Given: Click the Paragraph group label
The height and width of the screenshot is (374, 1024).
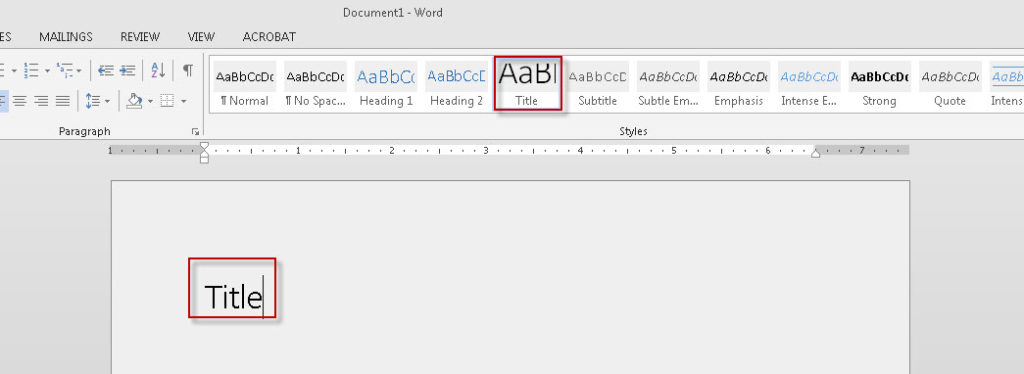Looking at the screenshot, I should [84, 132].
